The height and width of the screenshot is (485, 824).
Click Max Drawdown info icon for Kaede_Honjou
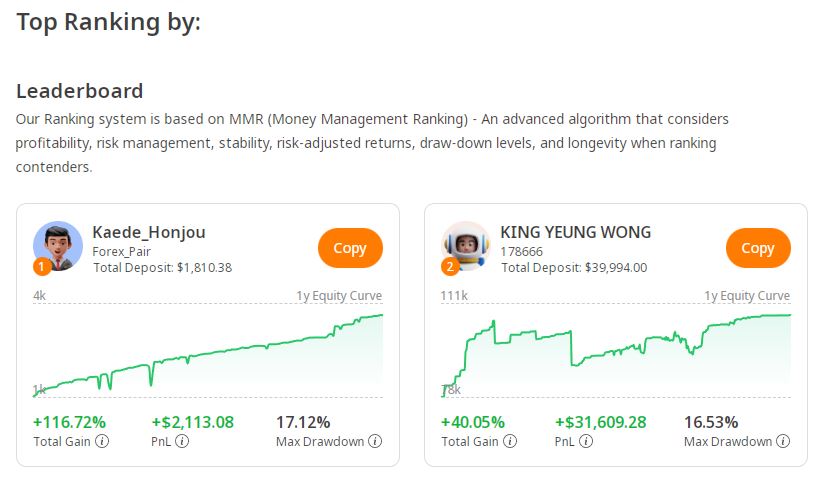point(375,442)
